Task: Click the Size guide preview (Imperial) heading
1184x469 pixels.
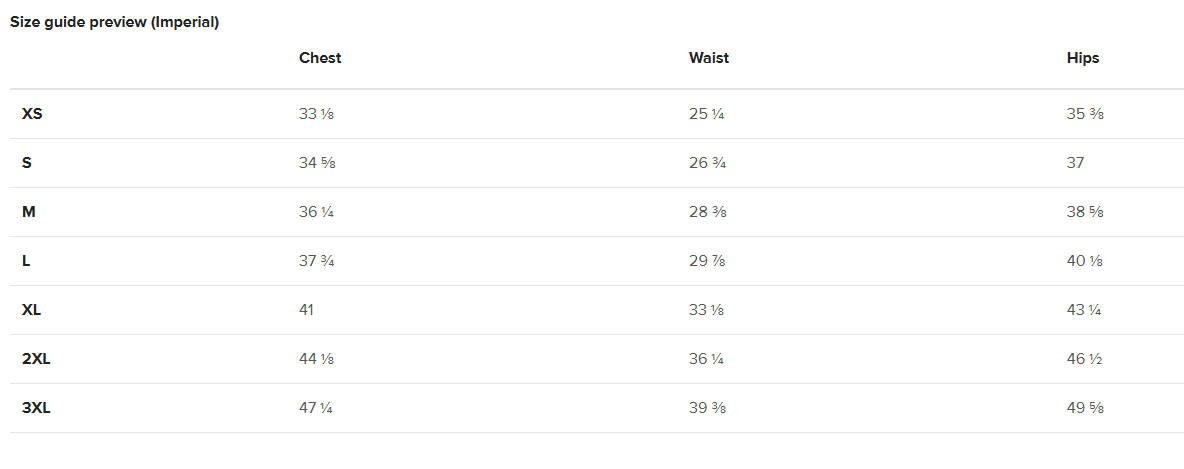Action: tap(115, 22)
